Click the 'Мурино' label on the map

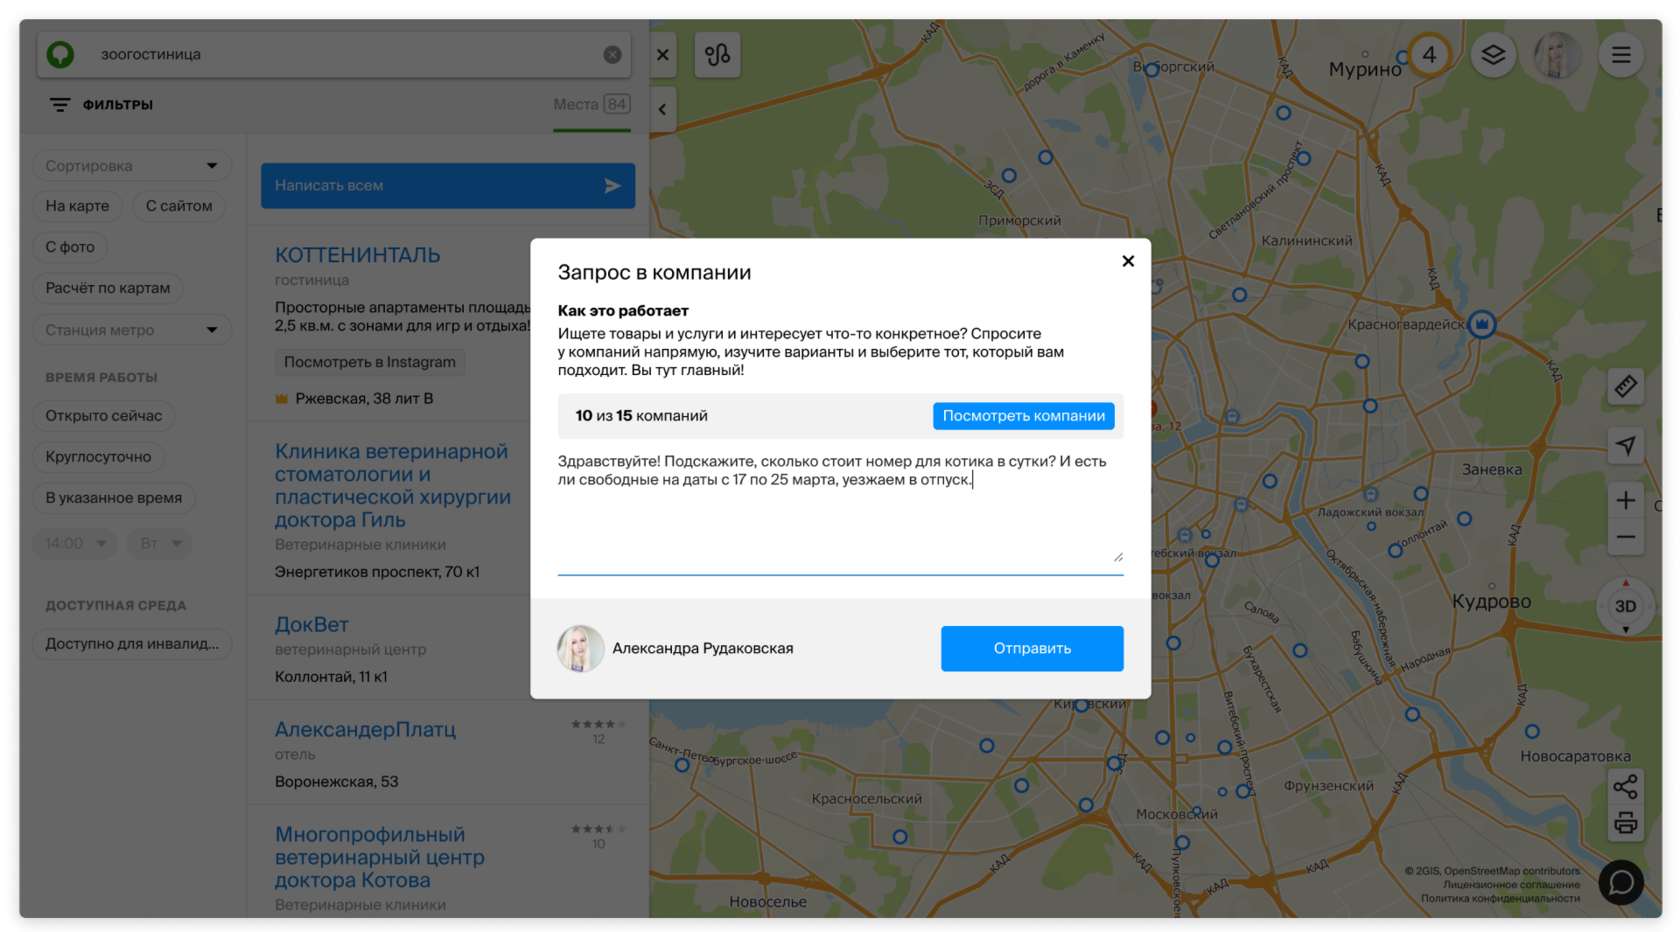(x=1365, y=69)
